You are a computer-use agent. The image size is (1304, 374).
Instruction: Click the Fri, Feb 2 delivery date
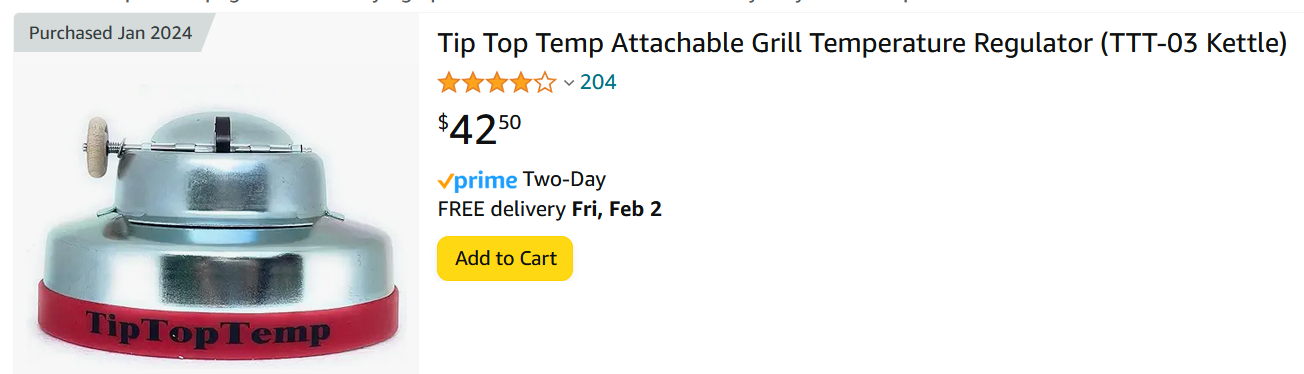[617, 209]
